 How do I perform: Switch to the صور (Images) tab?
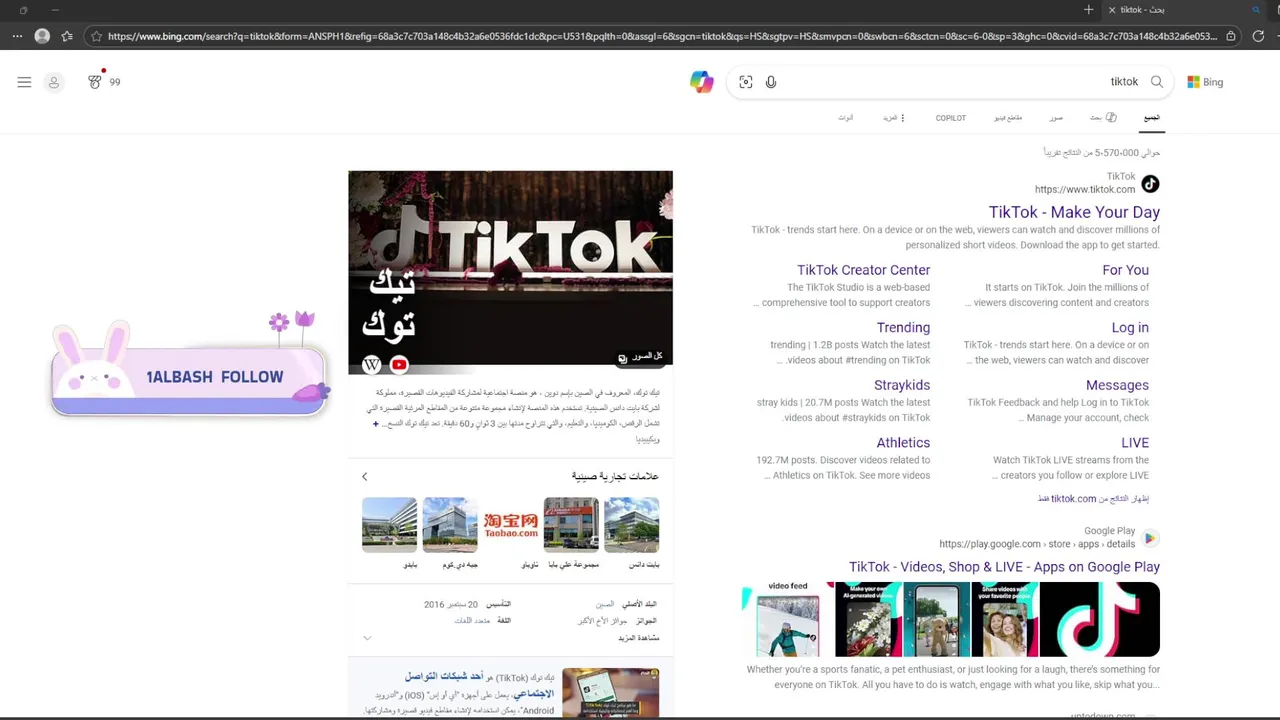[x=1056, y=118]
